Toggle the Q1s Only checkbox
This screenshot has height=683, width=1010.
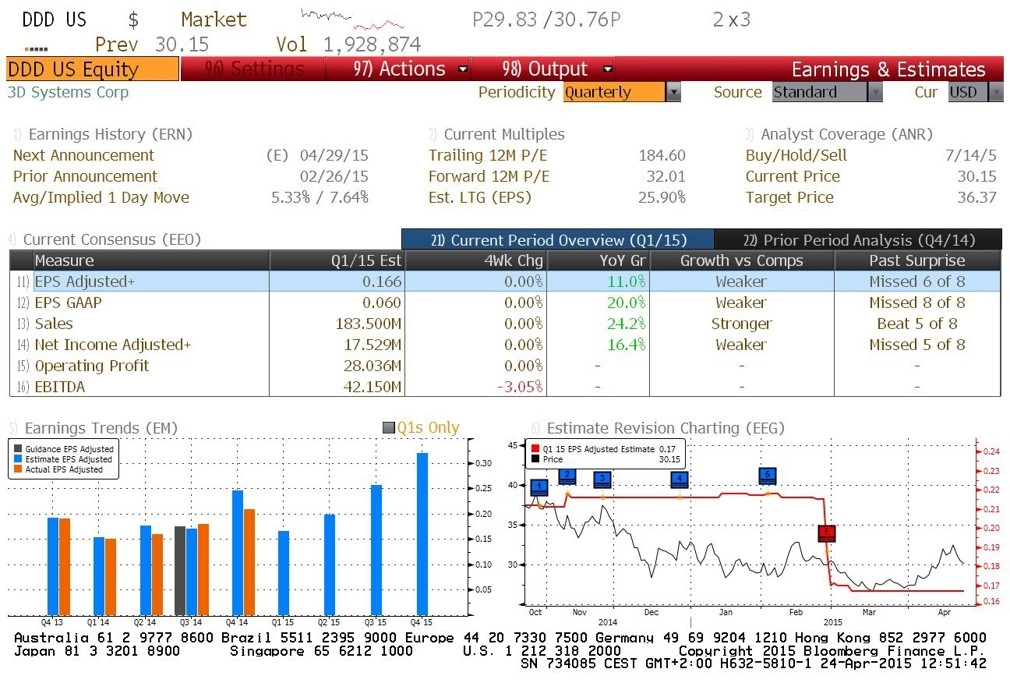[x=388, y=428]
